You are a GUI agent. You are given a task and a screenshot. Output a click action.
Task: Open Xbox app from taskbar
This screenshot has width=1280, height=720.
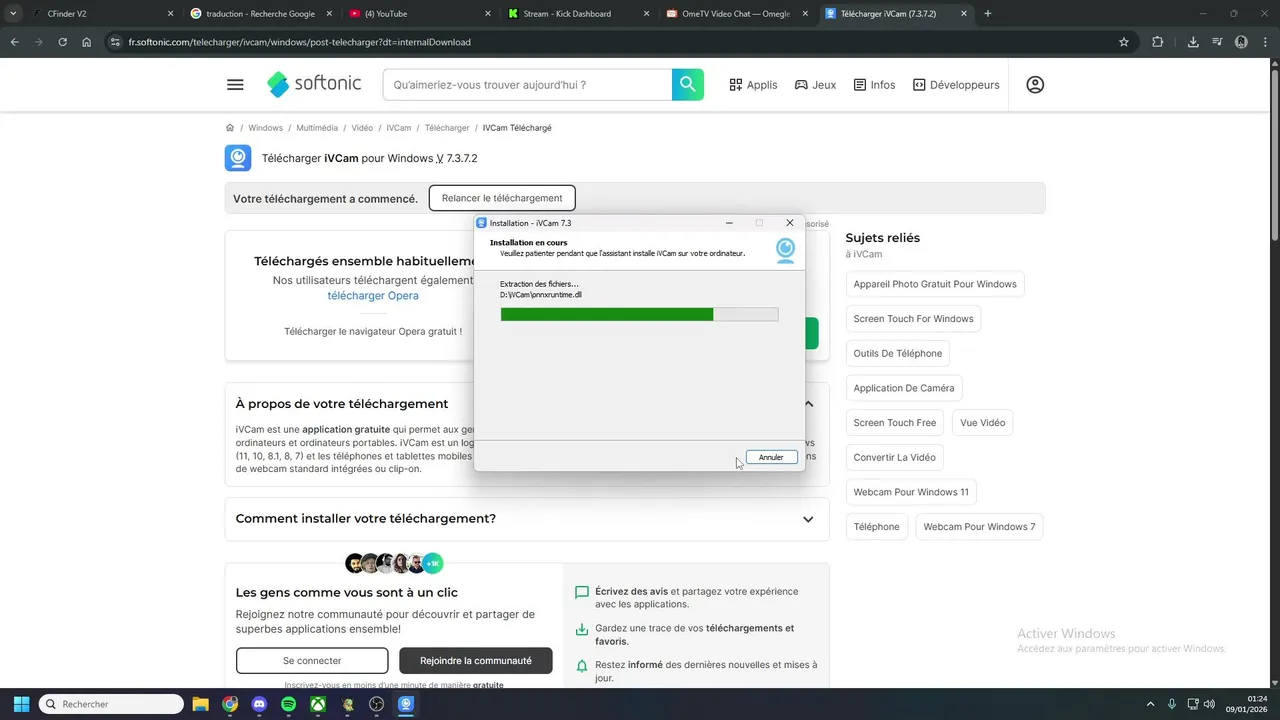pyautogui.click(x=318, y=704)
